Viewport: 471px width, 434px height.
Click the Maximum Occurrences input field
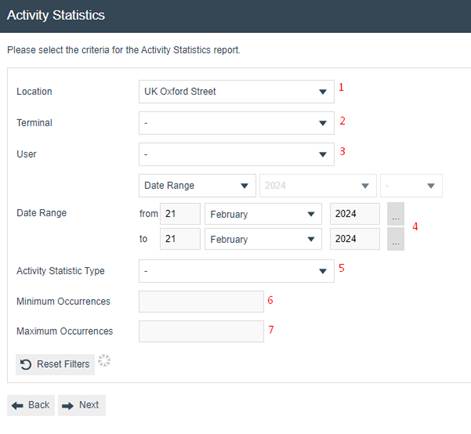(201, 331)
